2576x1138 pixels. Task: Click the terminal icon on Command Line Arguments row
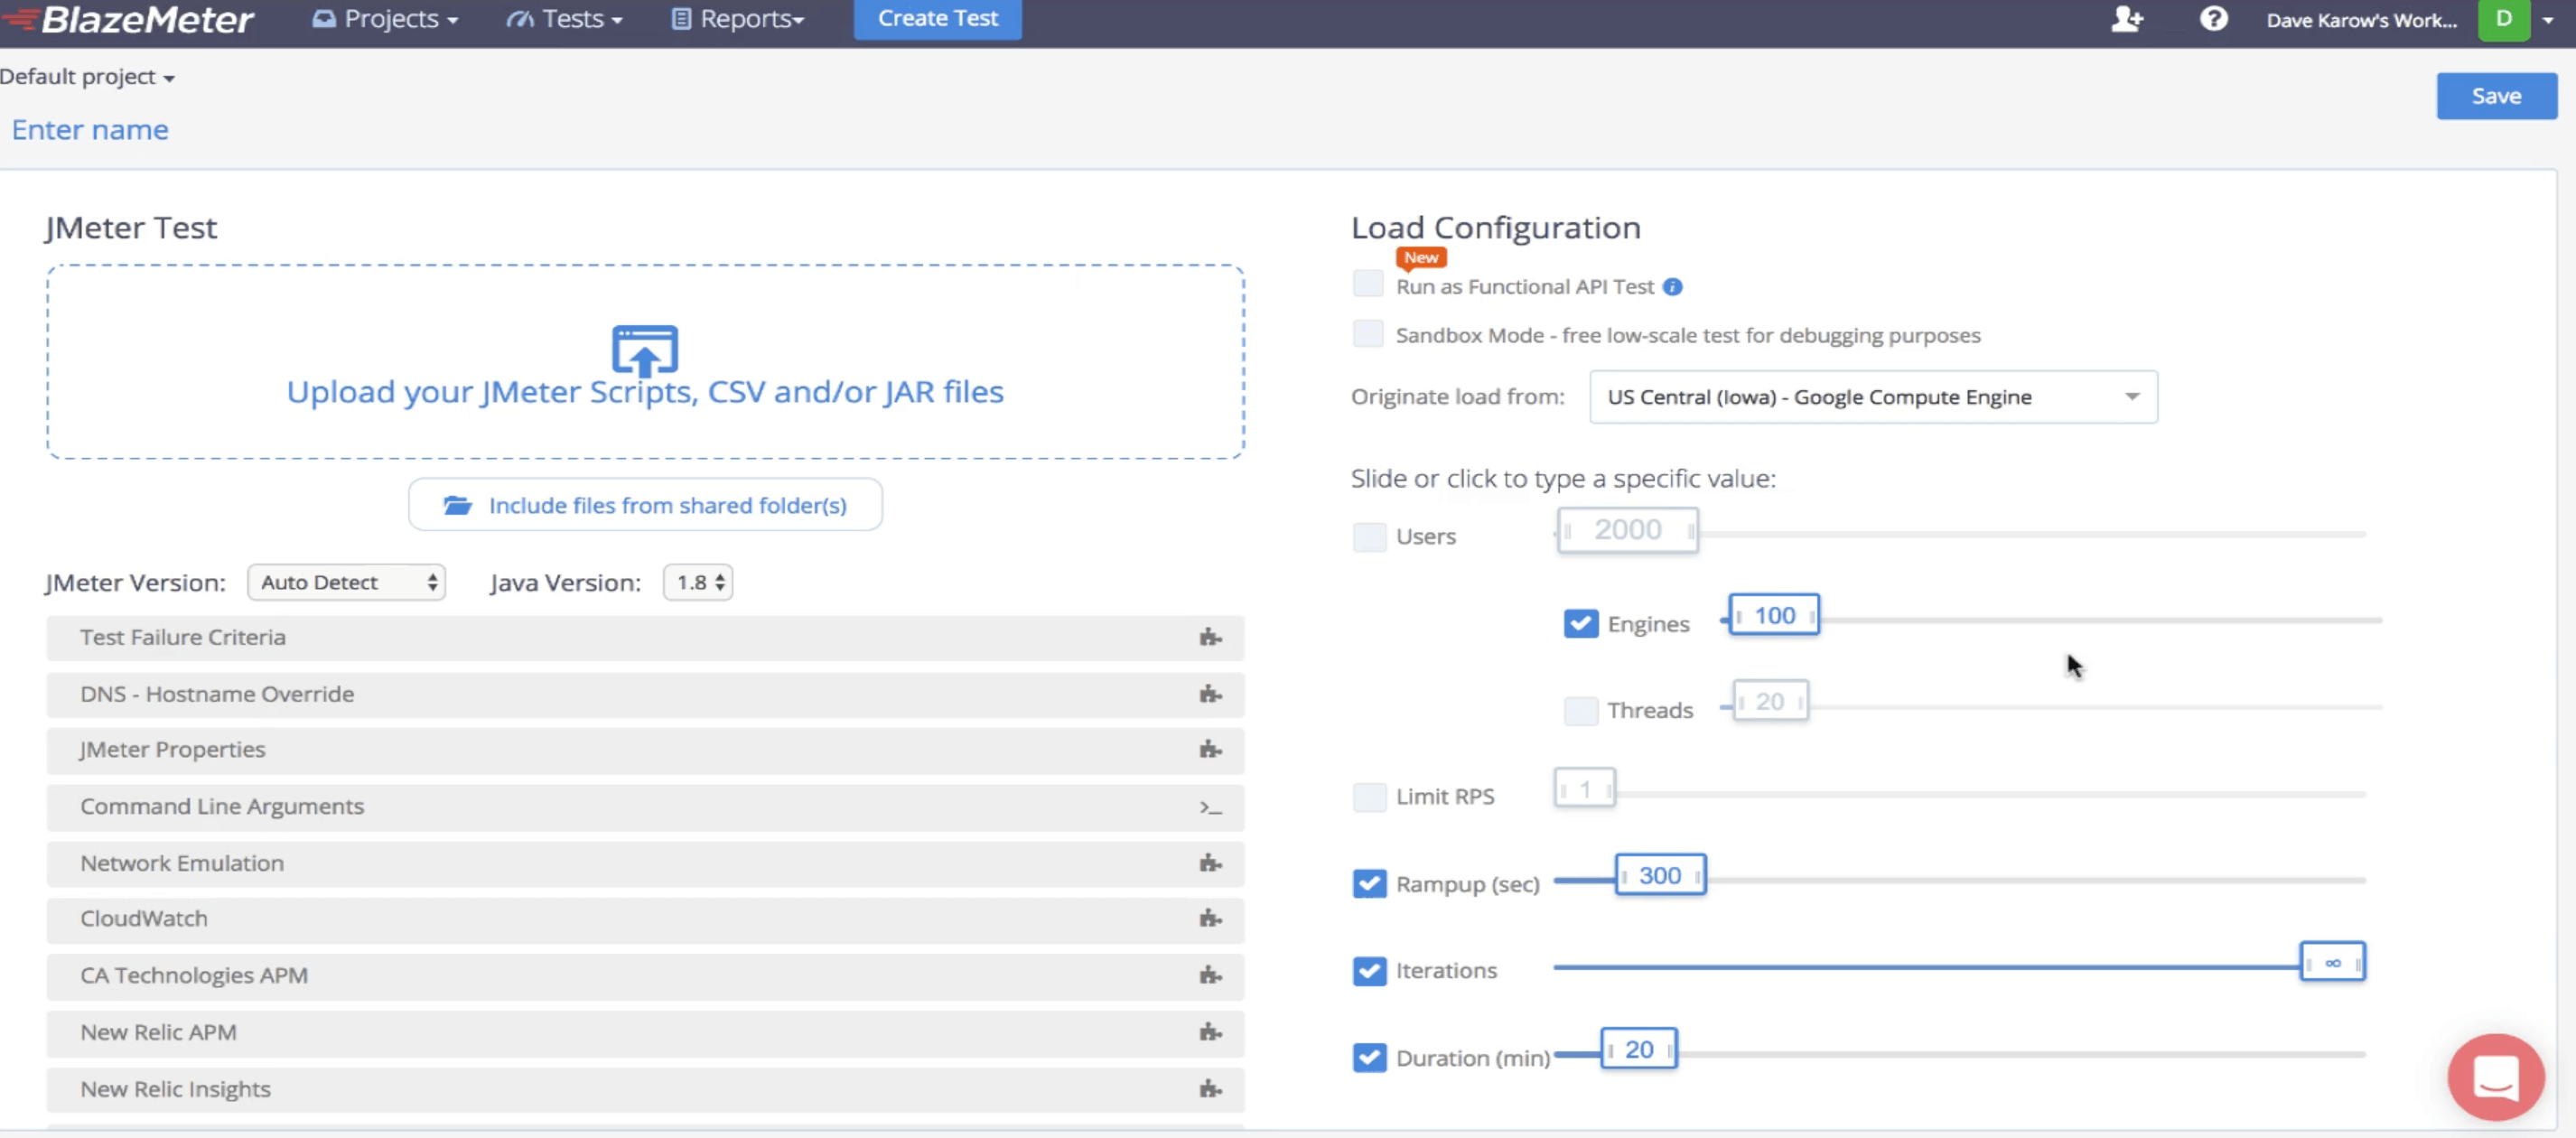1210,807
